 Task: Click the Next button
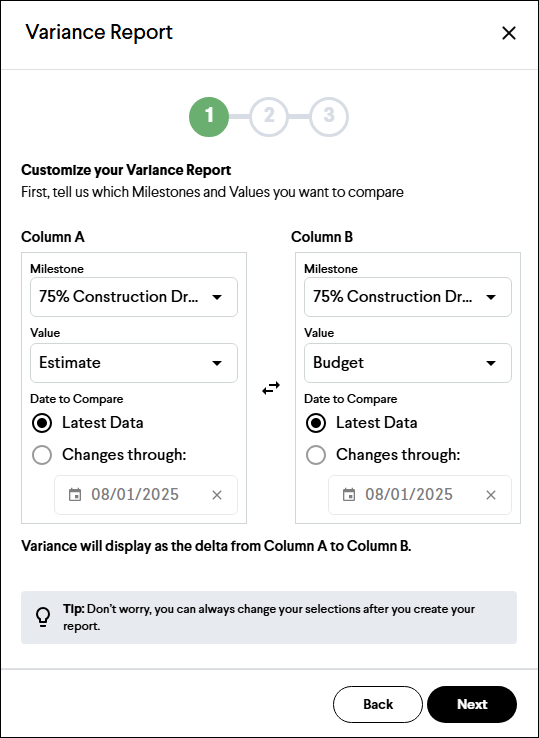point(472,704)
